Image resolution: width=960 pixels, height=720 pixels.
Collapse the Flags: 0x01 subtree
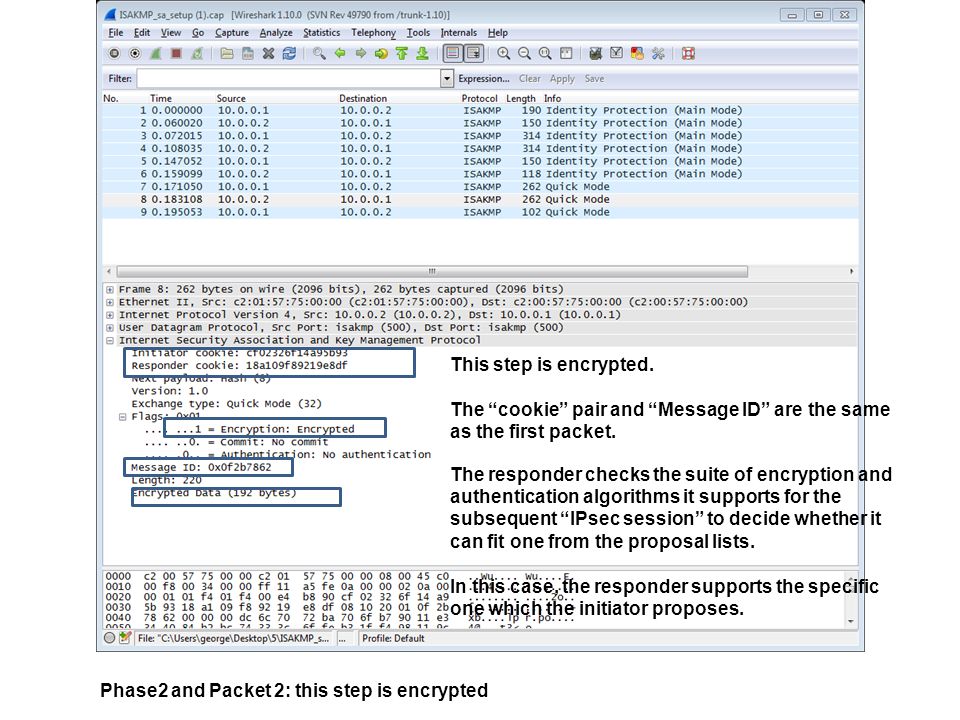122,417
